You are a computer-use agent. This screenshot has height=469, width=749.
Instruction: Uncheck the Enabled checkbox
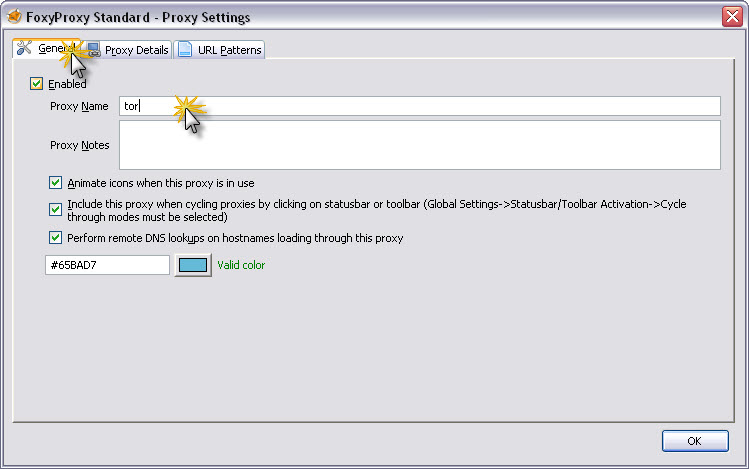[x=37, y=85]
